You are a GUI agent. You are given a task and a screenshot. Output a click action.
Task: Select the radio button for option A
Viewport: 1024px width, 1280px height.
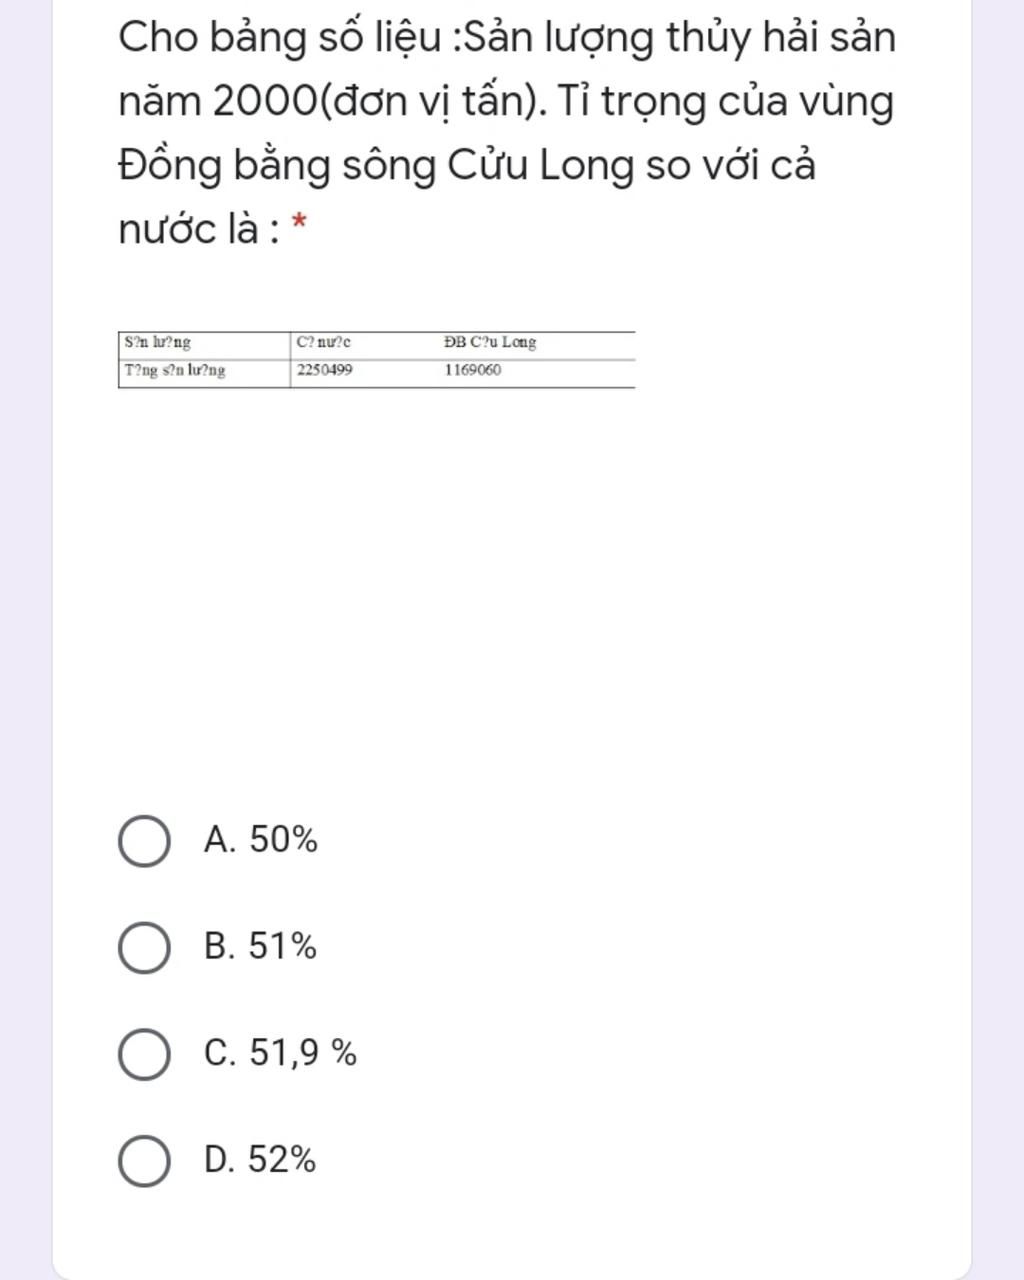click(144, 840)
